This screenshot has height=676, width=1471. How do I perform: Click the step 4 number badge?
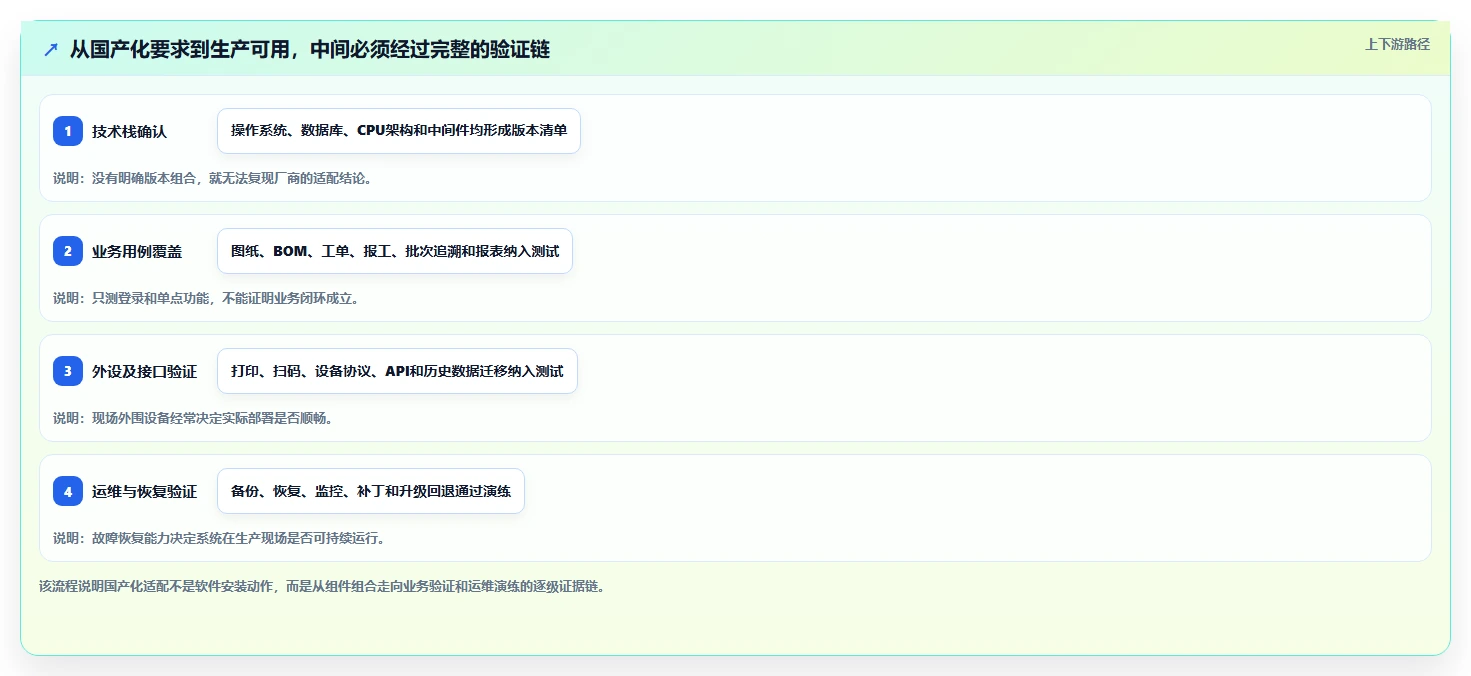click(68, 491)
